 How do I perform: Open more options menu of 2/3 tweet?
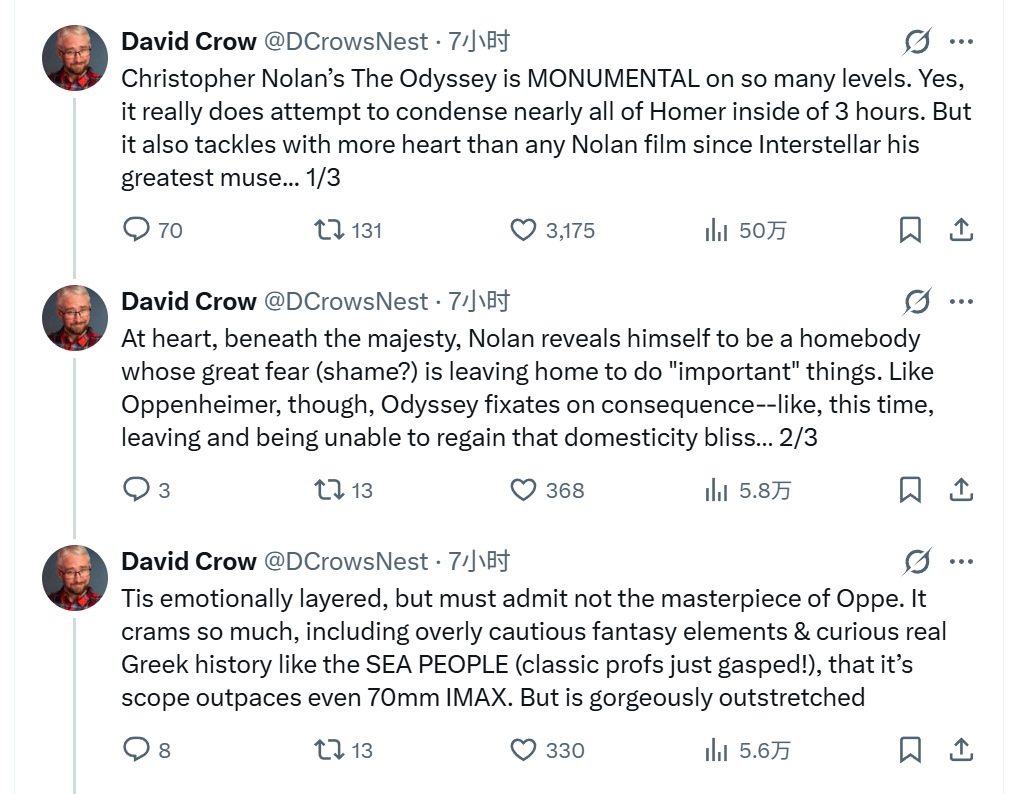tap(961, 302)
